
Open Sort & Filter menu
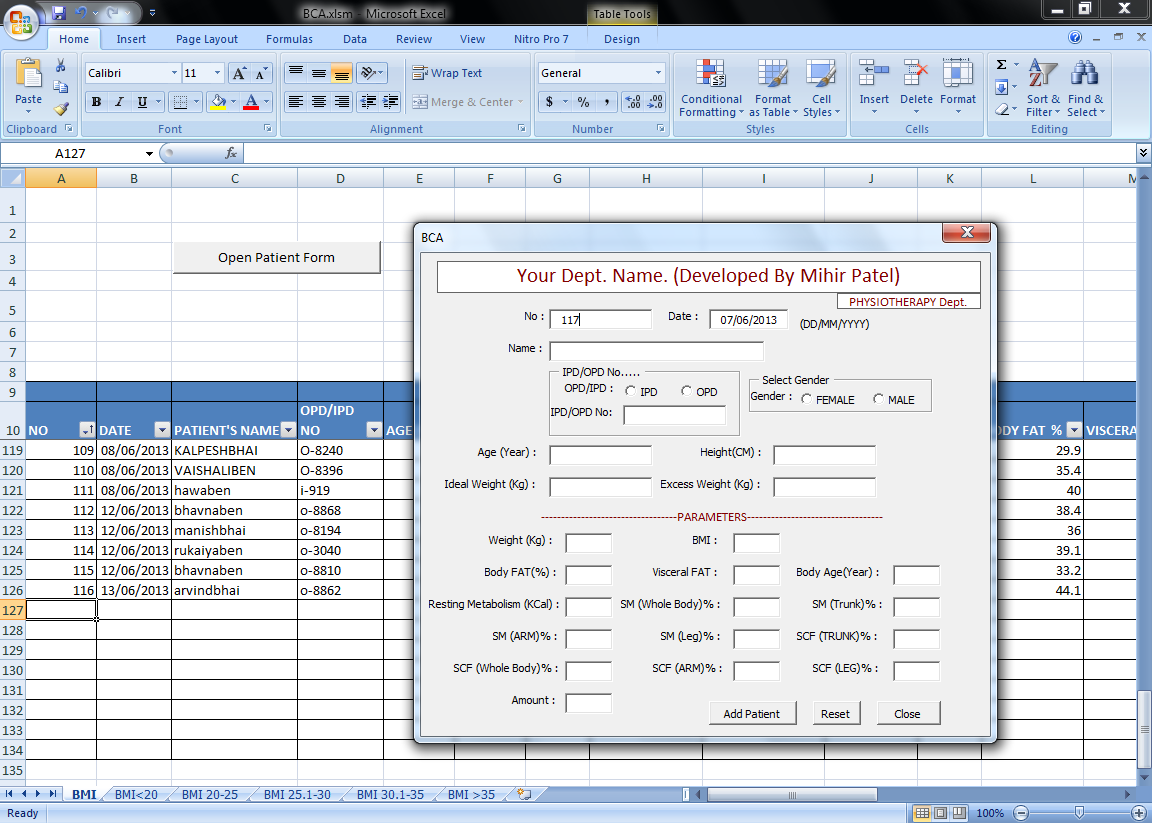(x=1043, y=88)
